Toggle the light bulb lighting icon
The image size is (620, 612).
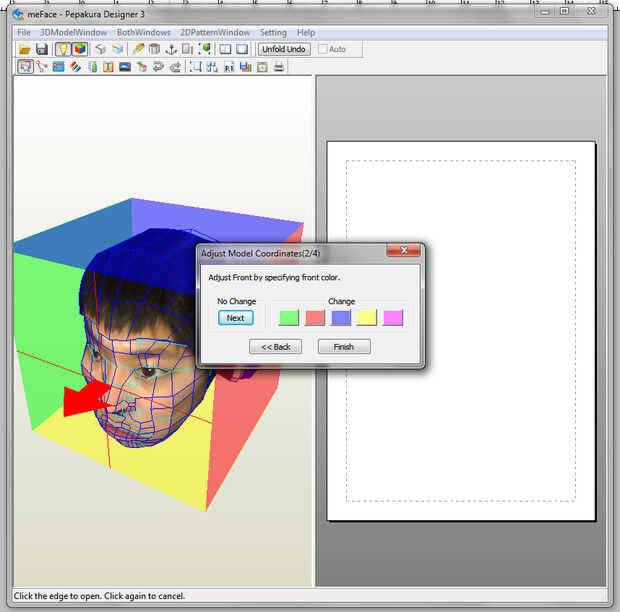click(x=62, y=49)
